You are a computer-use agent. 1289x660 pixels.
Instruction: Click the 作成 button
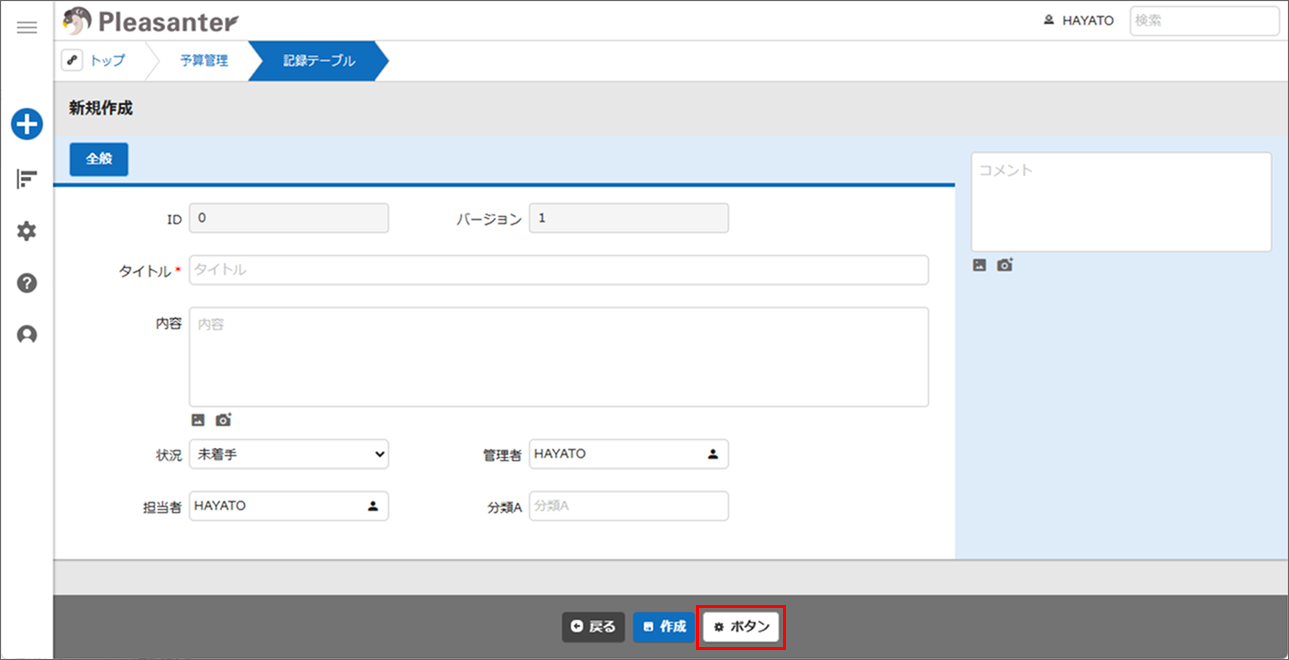[x=664, y=627]
